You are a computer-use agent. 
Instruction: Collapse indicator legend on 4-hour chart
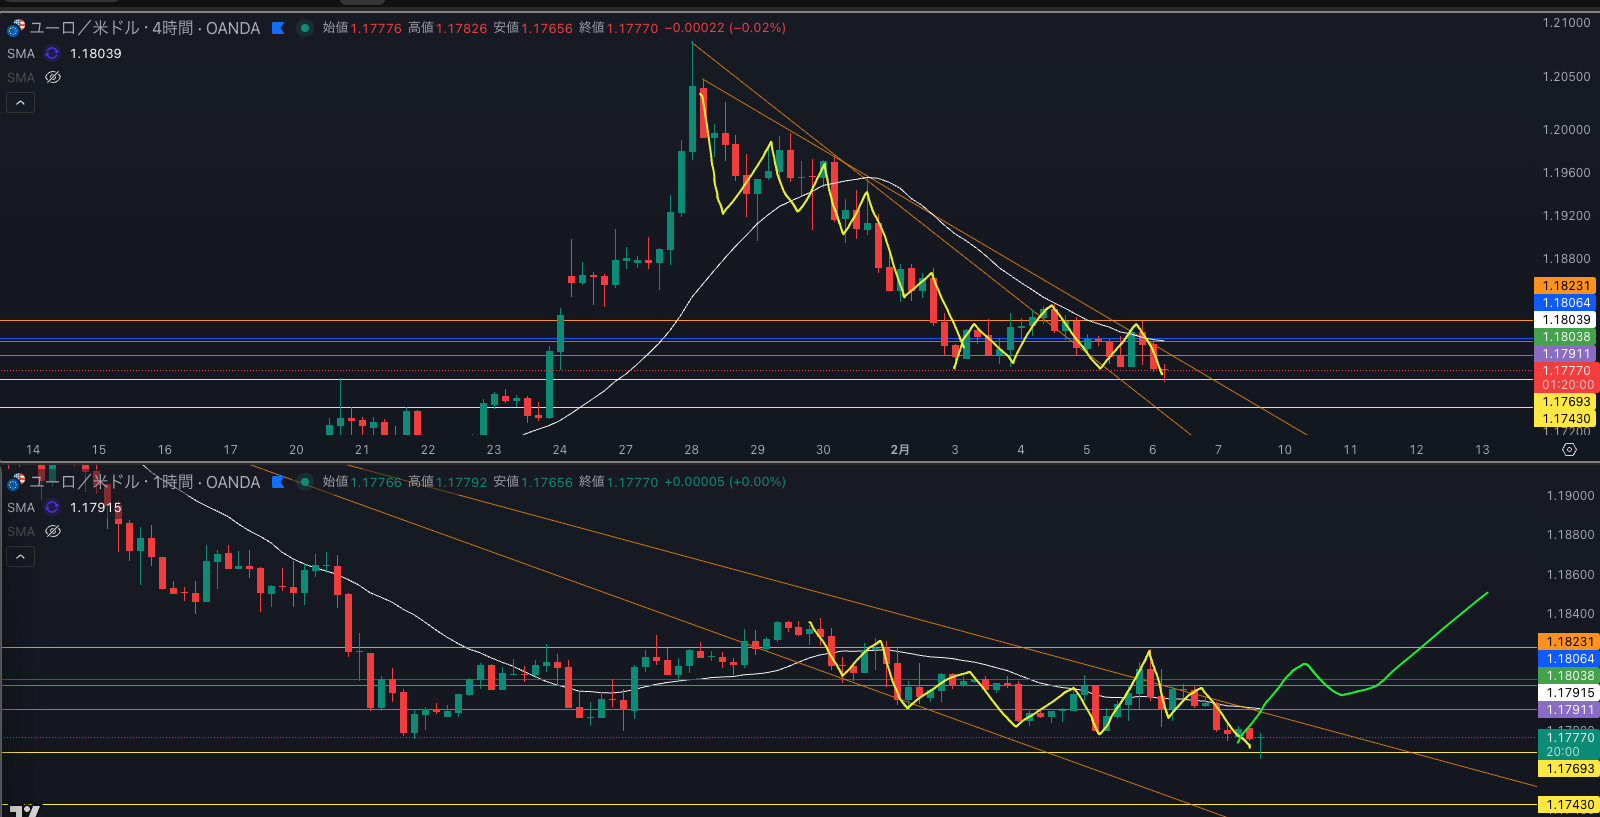coord(20,103)
